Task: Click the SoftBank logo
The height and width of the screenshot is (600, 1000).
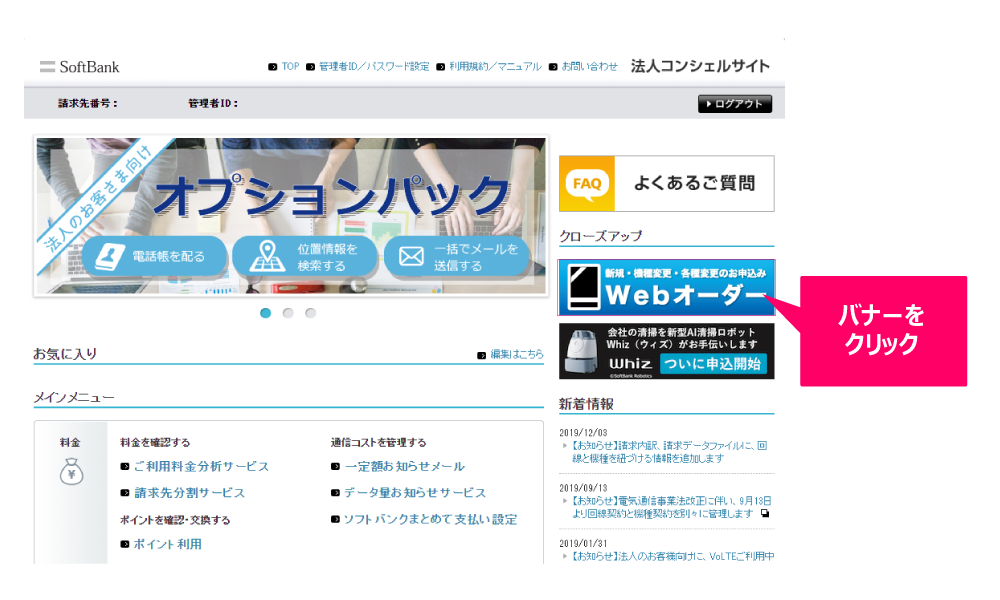Action: pyautogui.click(x=79, y=67)
